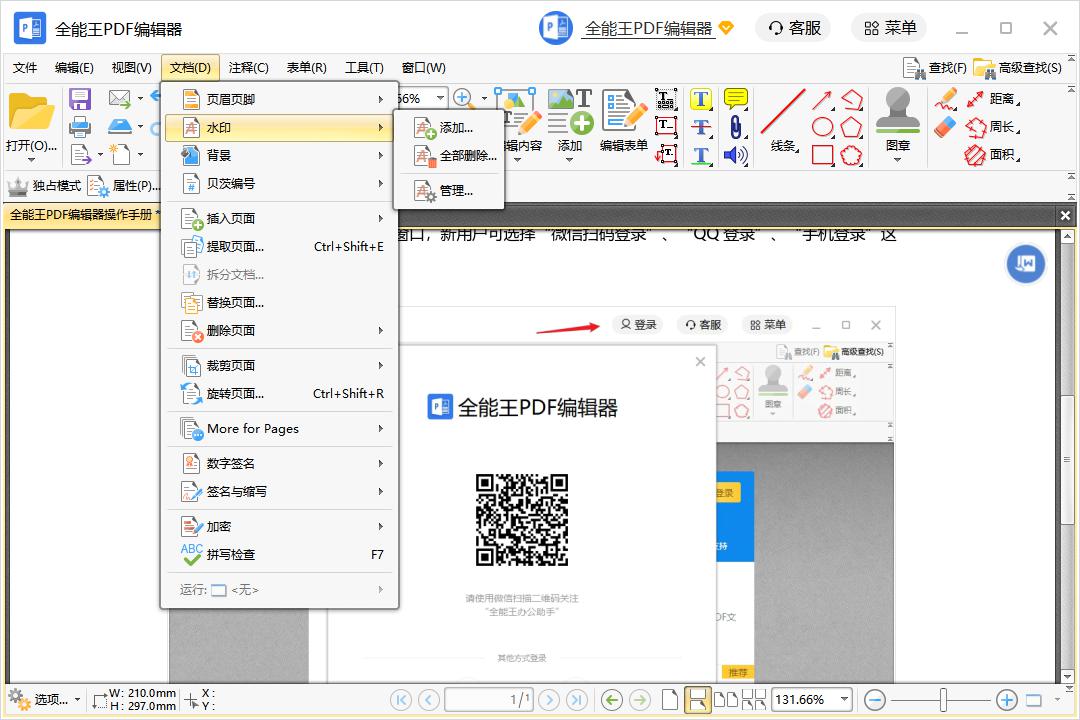
Task: Click the Save floppy disk icon
Action: coord(80,99)
